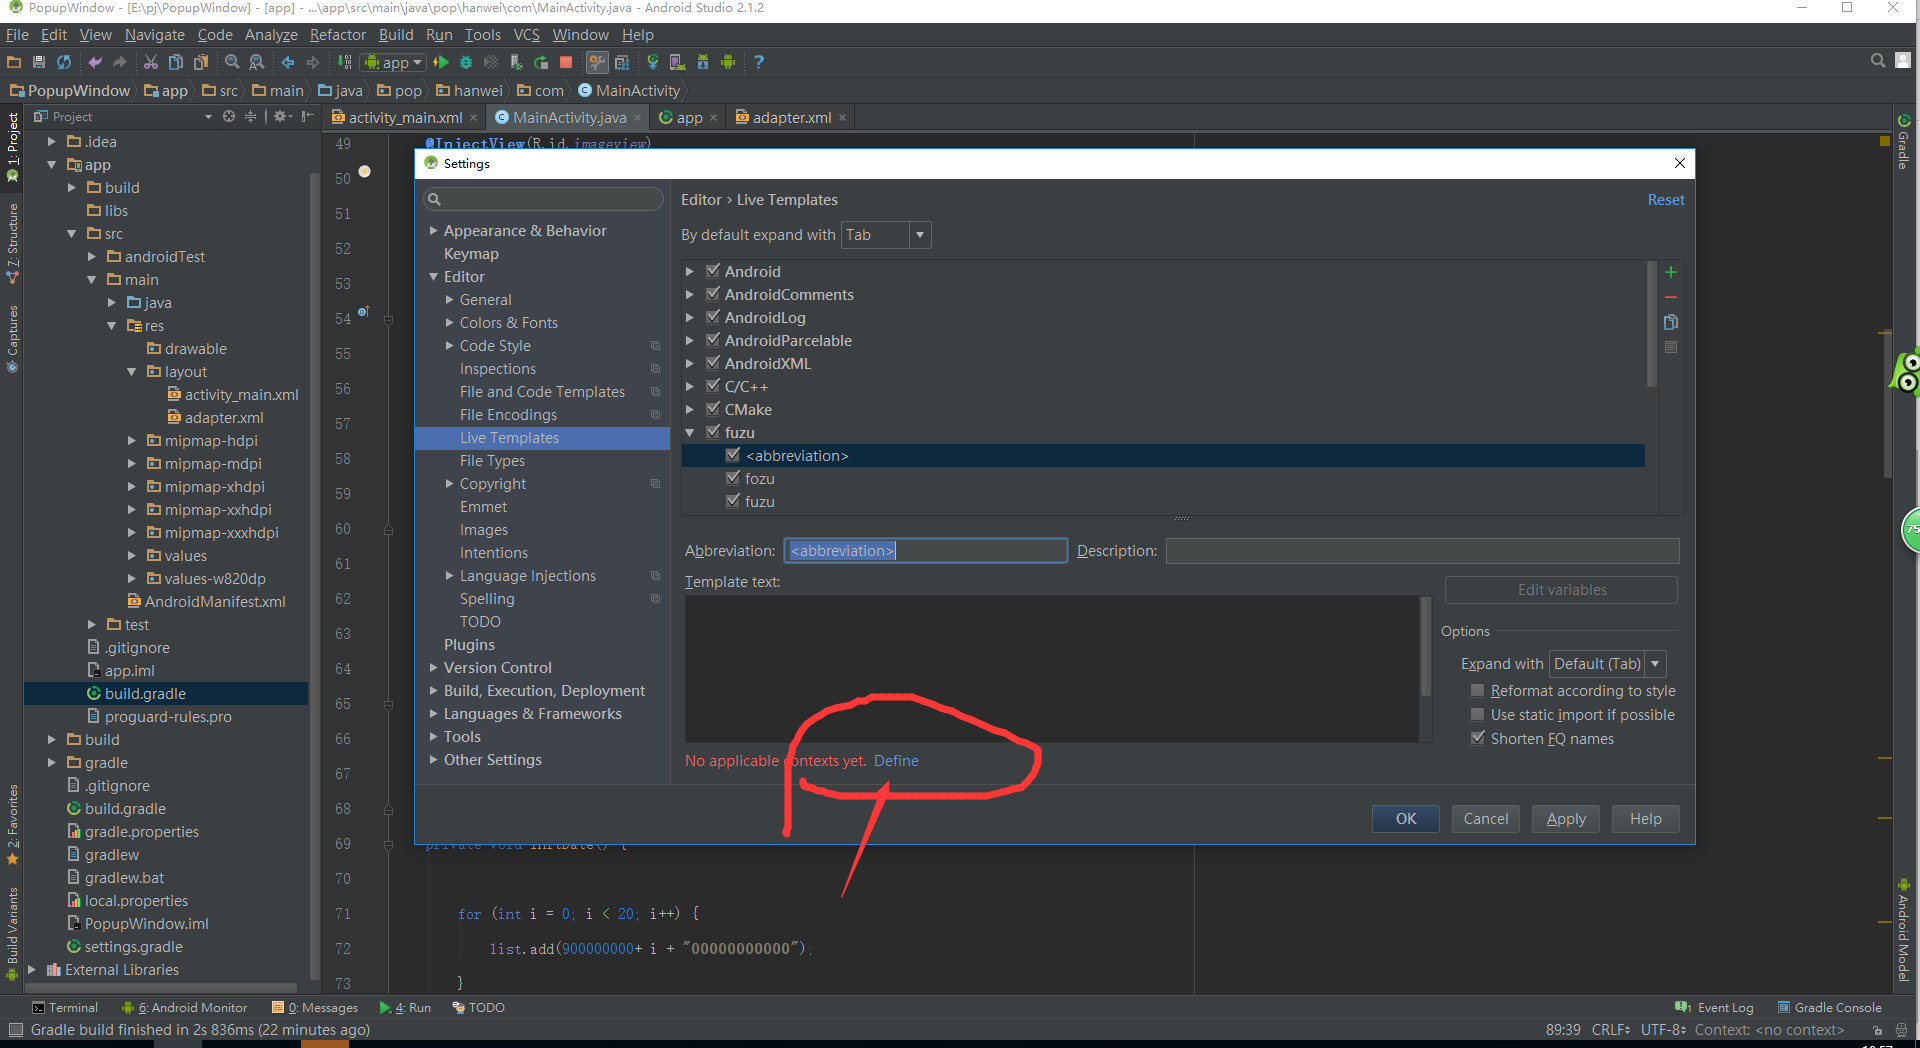Toggle the AndroidComments group checkbox
Screen dimensions: 1920x1048
(713, 294)
